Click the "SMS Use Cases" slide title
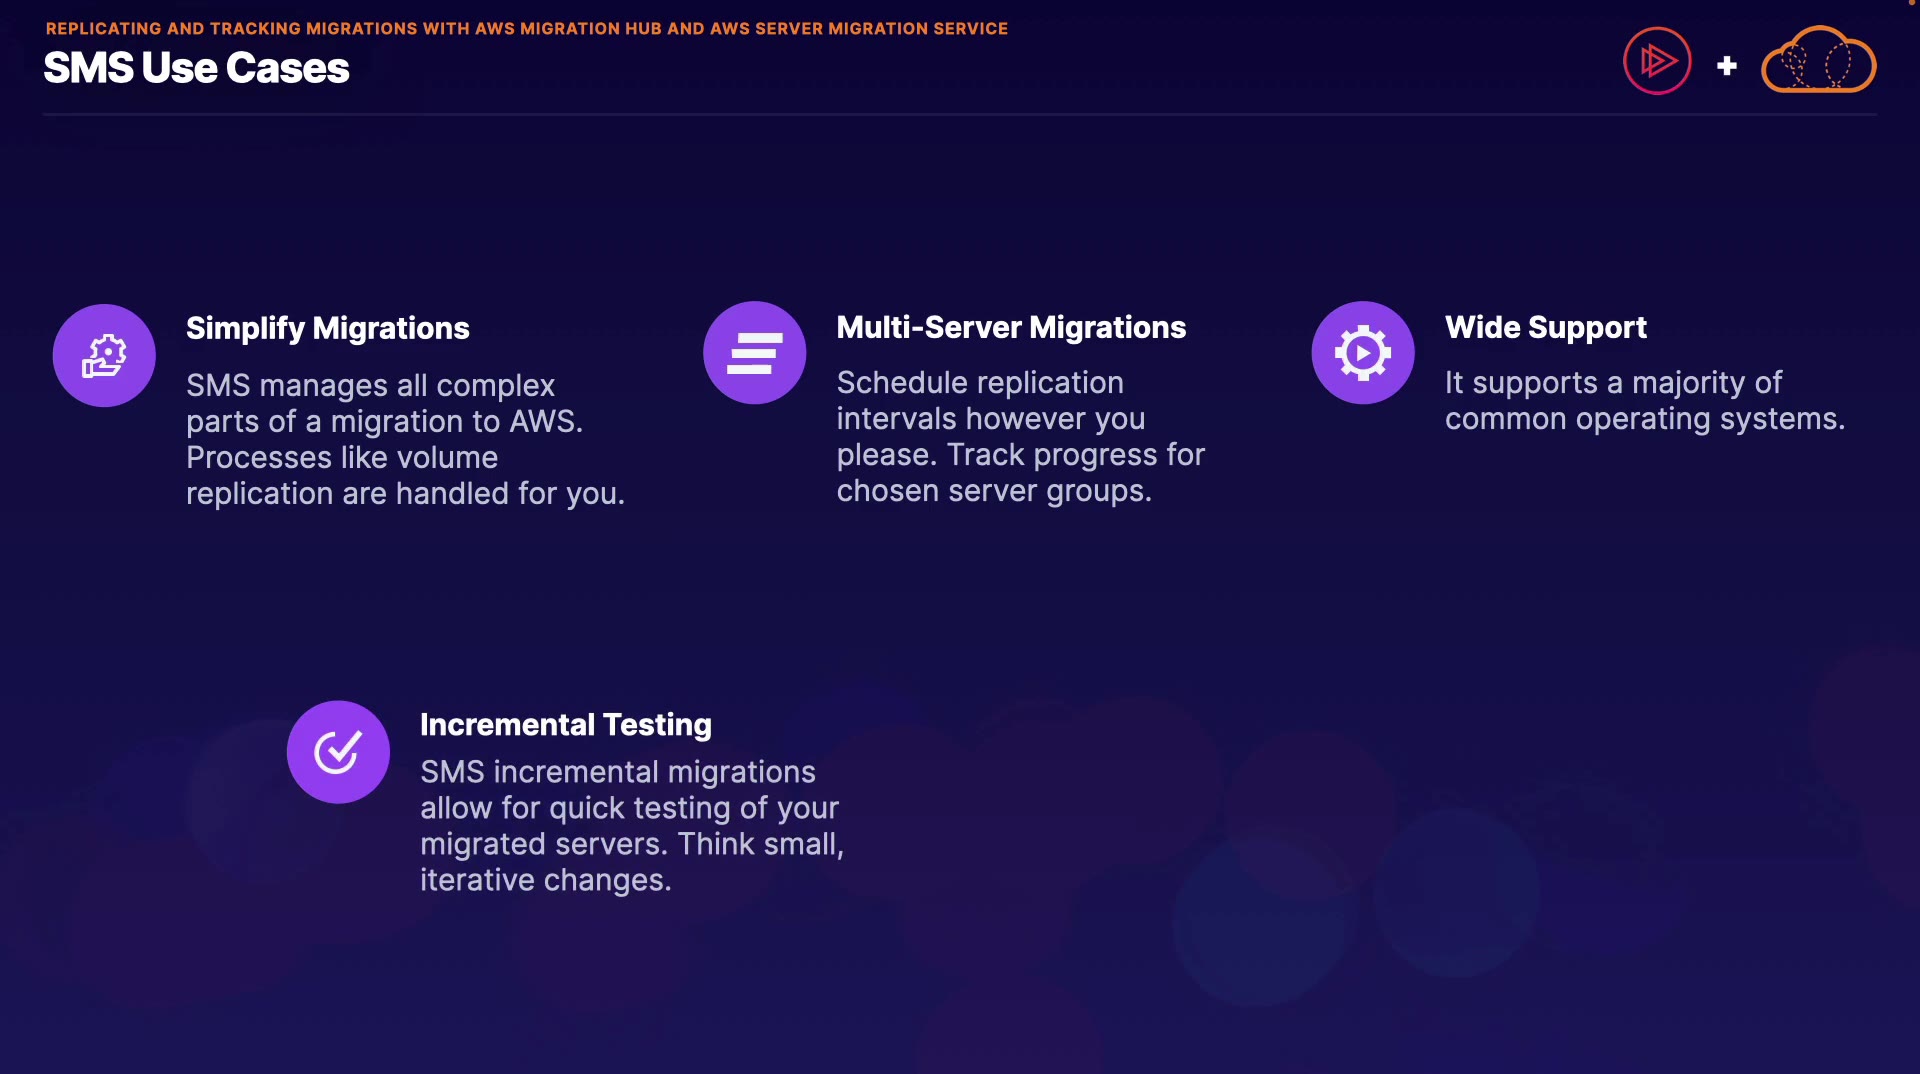The height and width of the screenshot is (1074, 1920). (x=196, y=68)
